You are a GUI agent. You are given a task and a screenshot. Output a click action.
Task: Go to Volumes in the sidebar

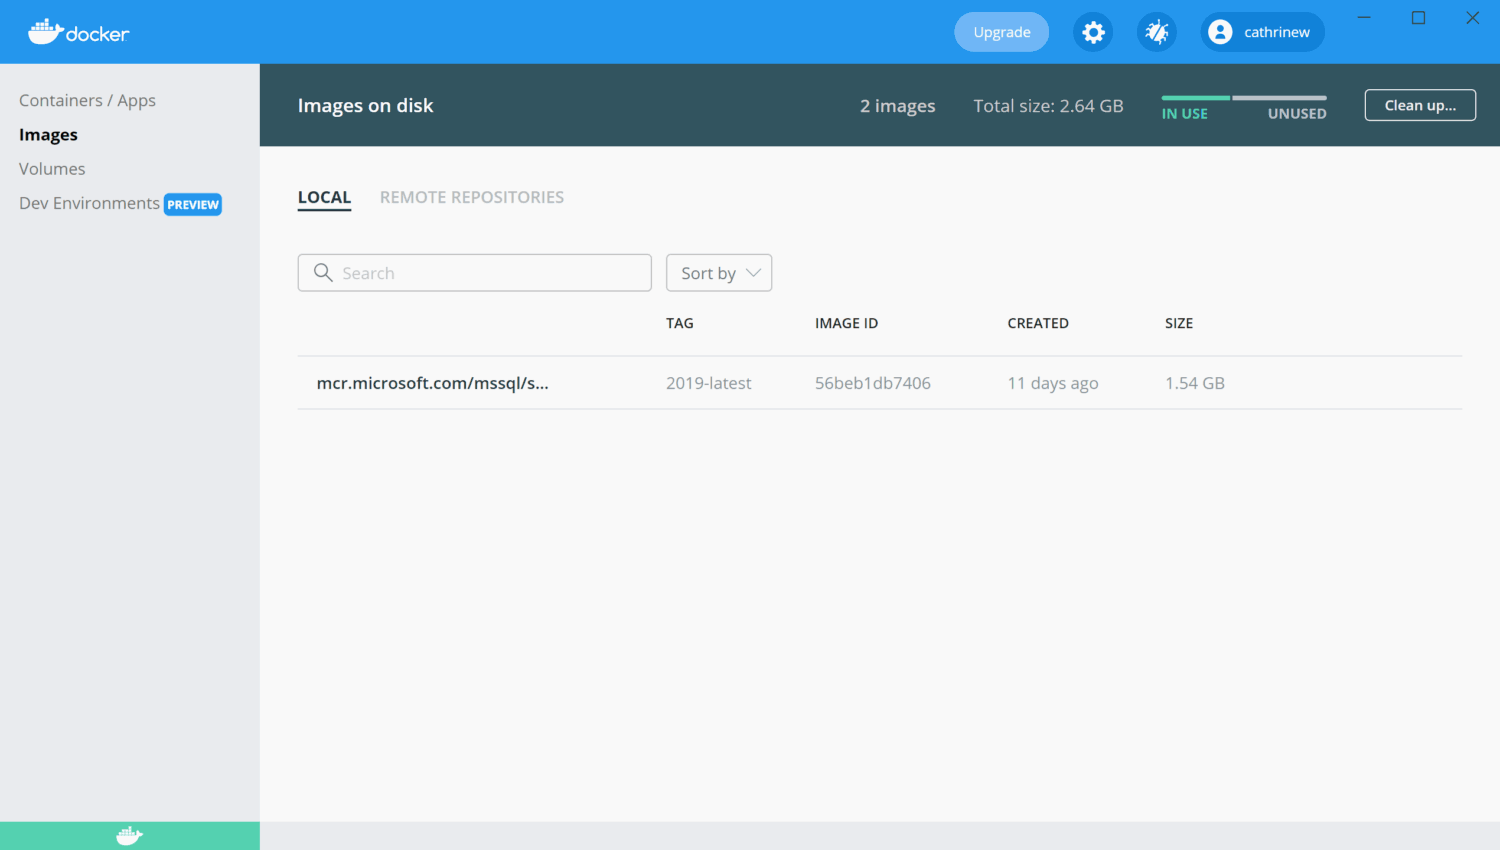(x=52, y=169)
